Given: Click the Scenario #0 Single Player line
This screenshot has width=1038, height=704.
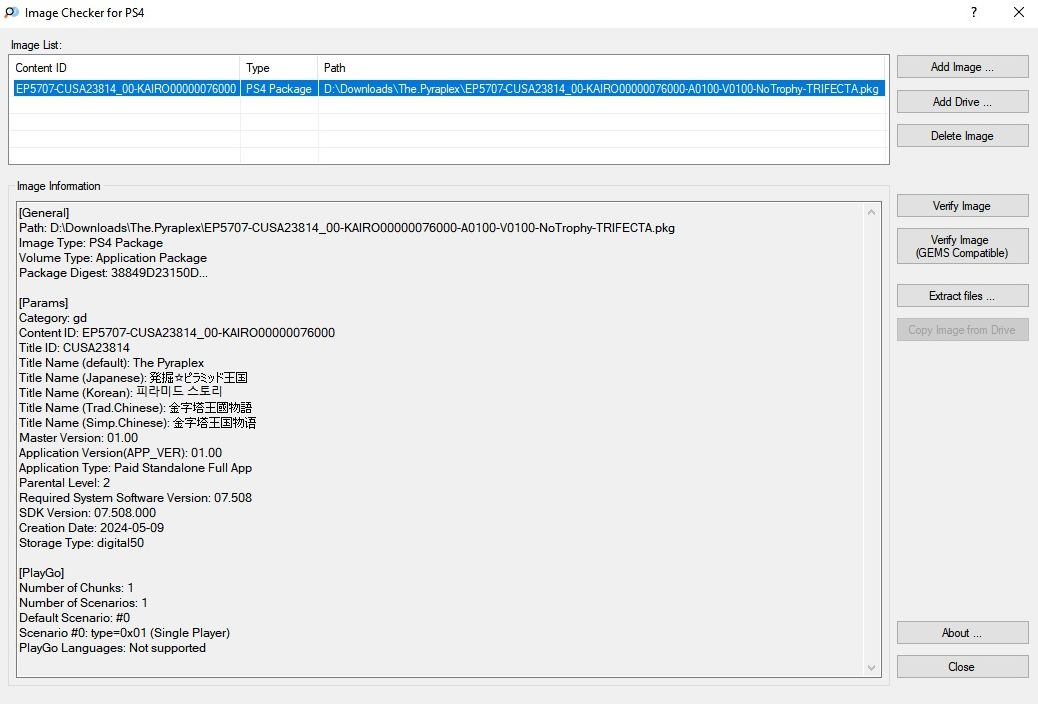Looking at the screenshot, I should click(124, 633).
